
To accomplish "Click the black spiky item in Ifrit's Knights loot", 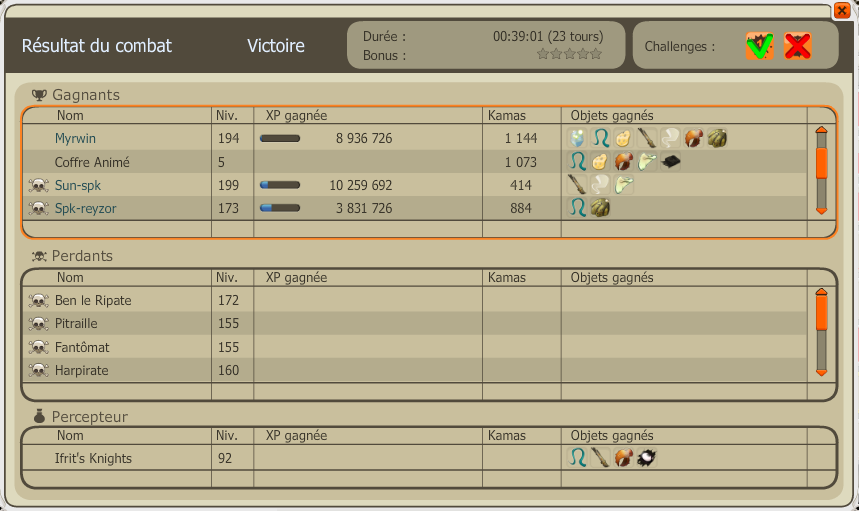I will 647,457.
